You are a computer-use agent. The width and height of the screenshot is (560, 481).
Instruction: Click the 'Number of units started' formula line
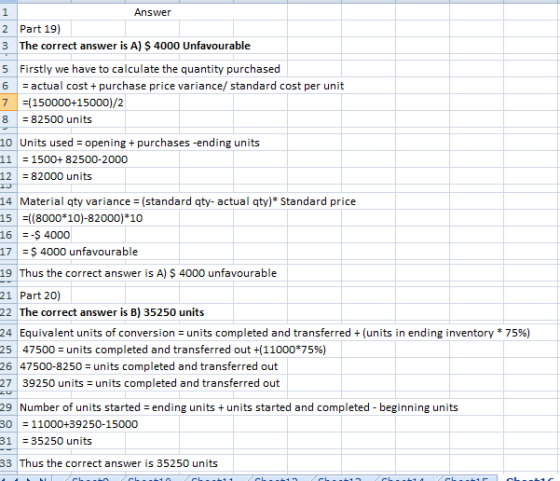(239, 407)
